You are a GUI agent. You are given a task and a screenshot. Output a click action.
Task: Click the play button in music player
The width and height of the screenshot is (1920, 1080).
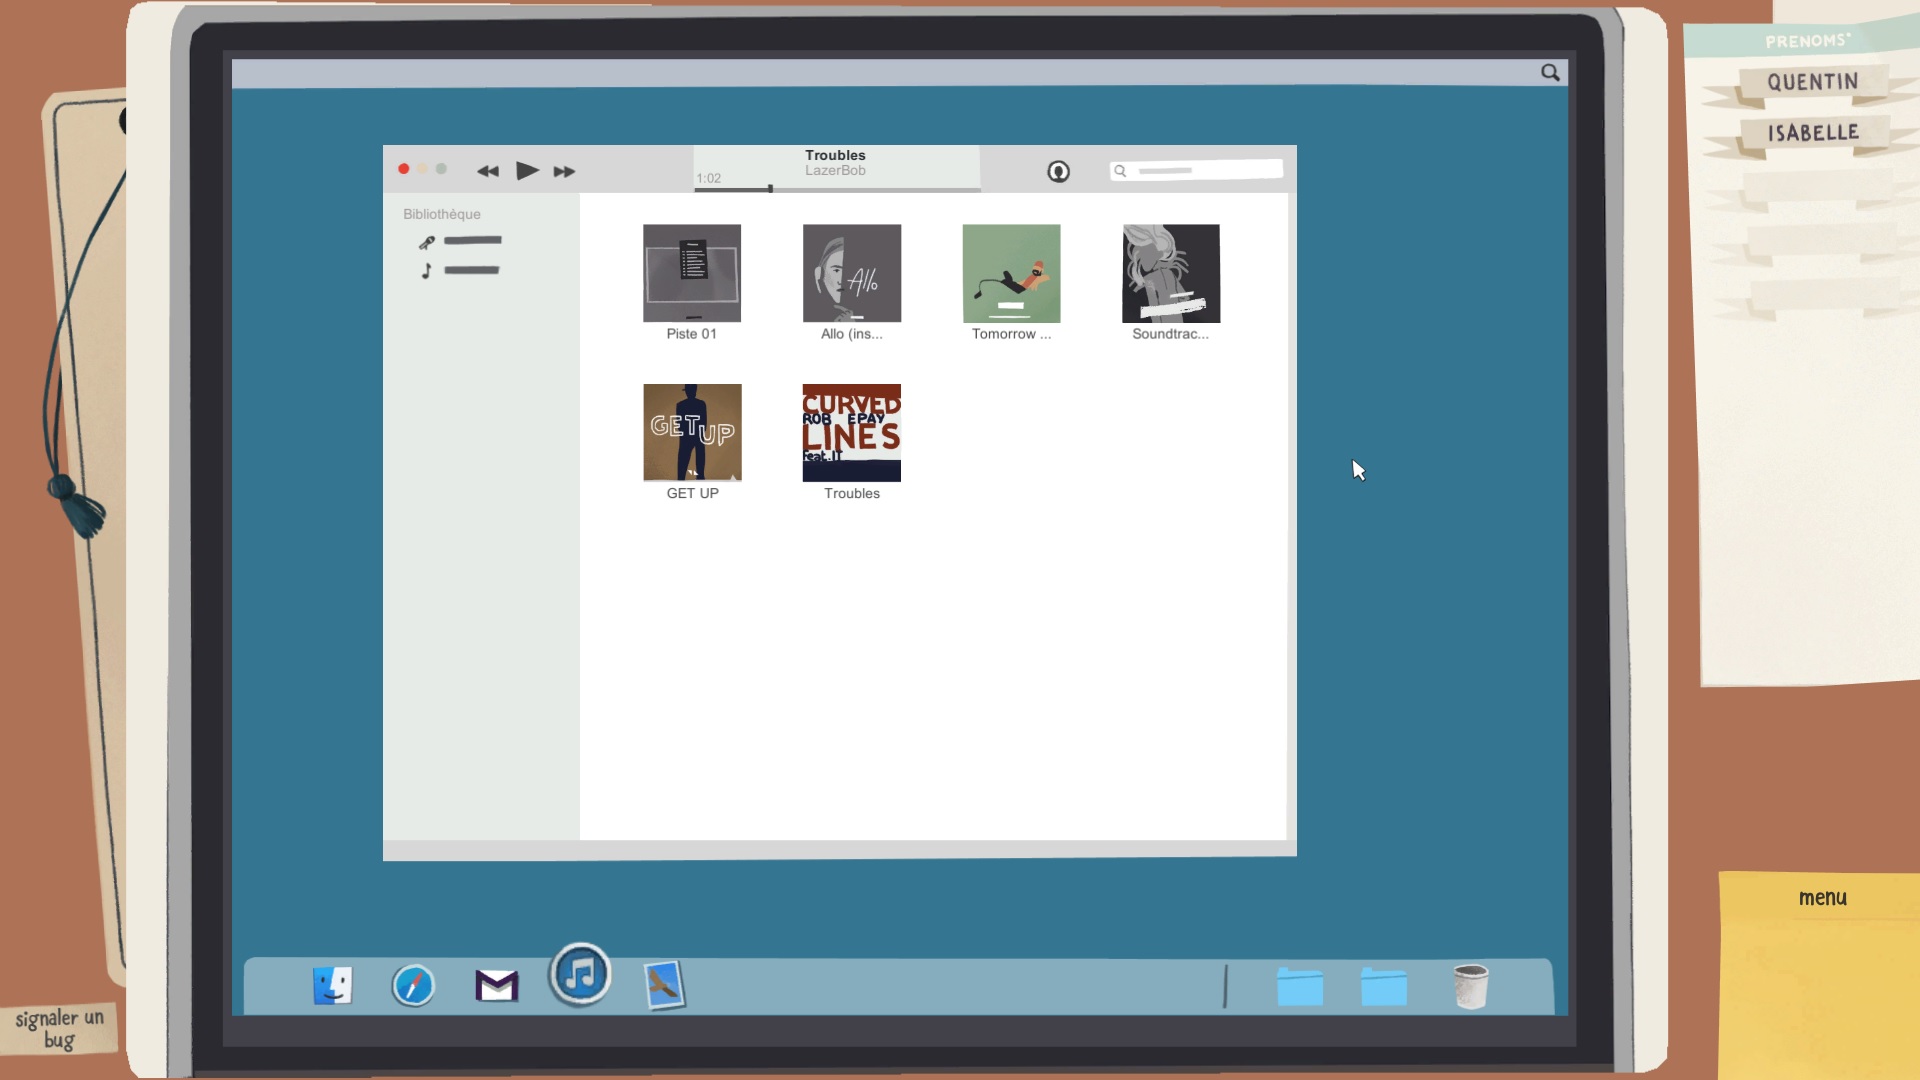pyautogui.click(x=527, y=171)
